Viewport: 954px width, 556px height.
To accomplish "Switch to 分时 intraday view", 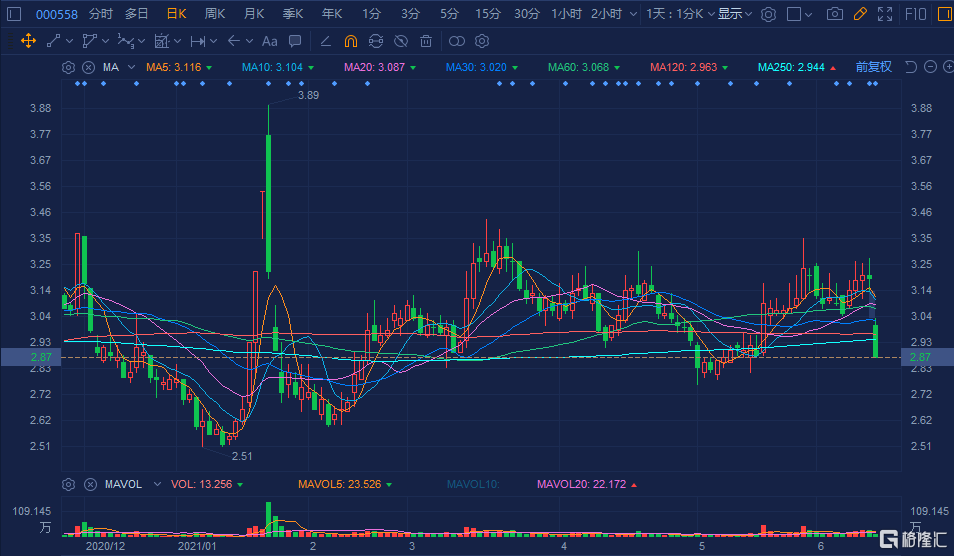I will [100, 13].
